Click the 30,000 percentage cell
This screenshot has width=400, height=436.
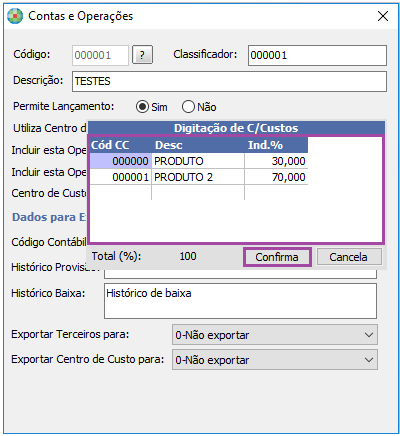click(276, 161)
